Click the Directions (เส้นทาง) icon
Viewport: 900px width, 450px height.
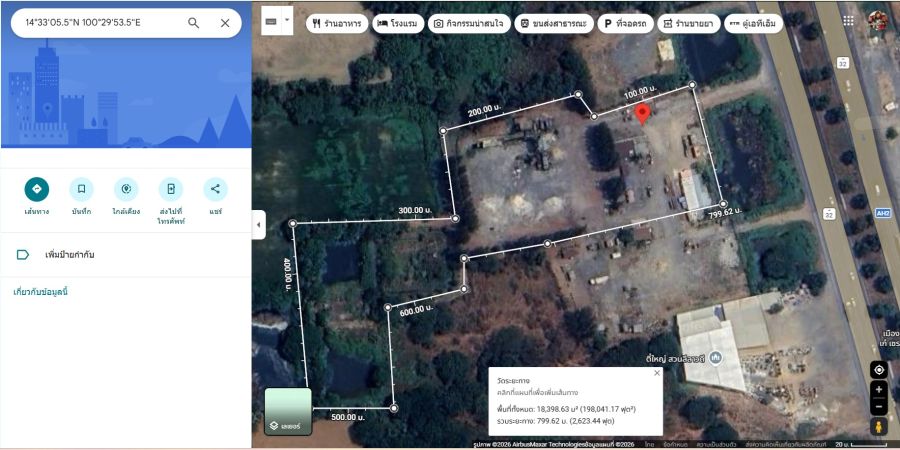(x=37, y=189)
